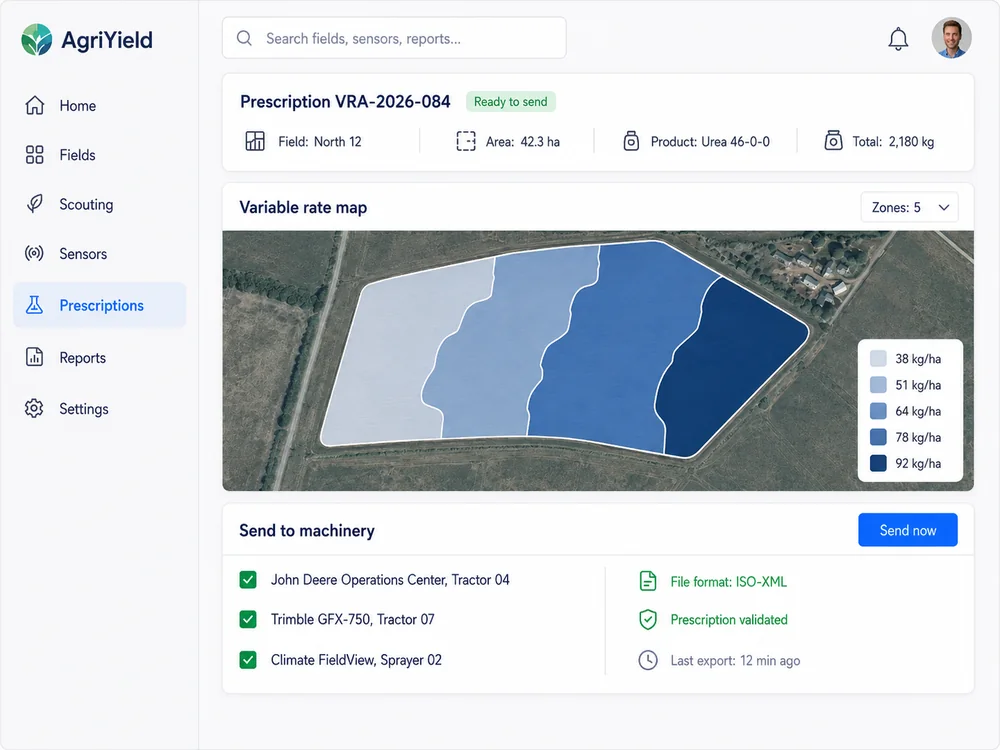Open Fields section

coord(99,155)
